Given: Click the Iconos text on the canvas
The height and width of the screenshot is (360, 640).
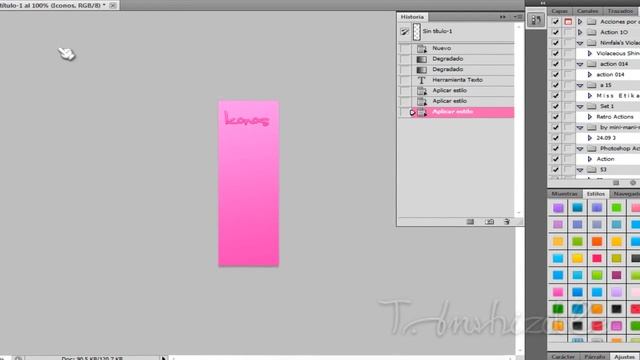Looking at the screenshot, I should [247, 119].
